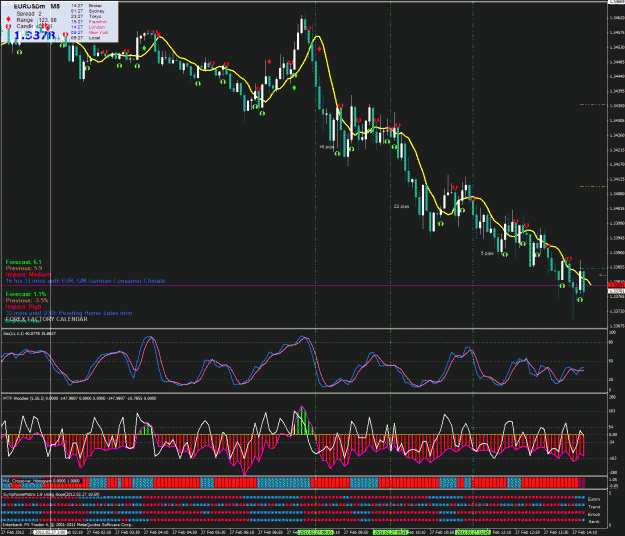
Task: Click the 'Impact: Medium' label
Action: click(28, 275)
